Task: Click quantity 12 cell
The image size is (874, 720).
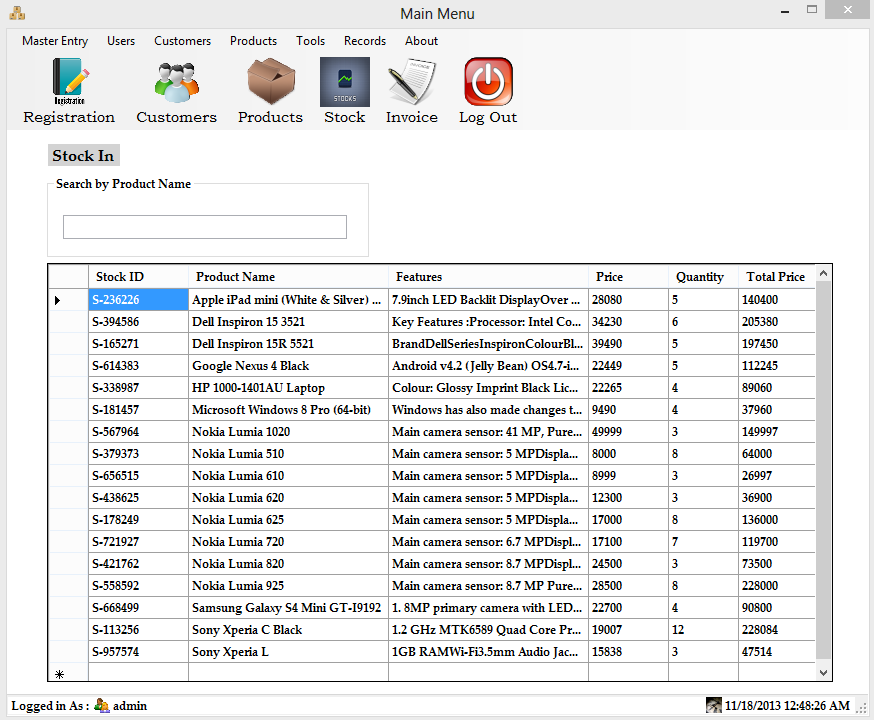Action: (703, 630)
